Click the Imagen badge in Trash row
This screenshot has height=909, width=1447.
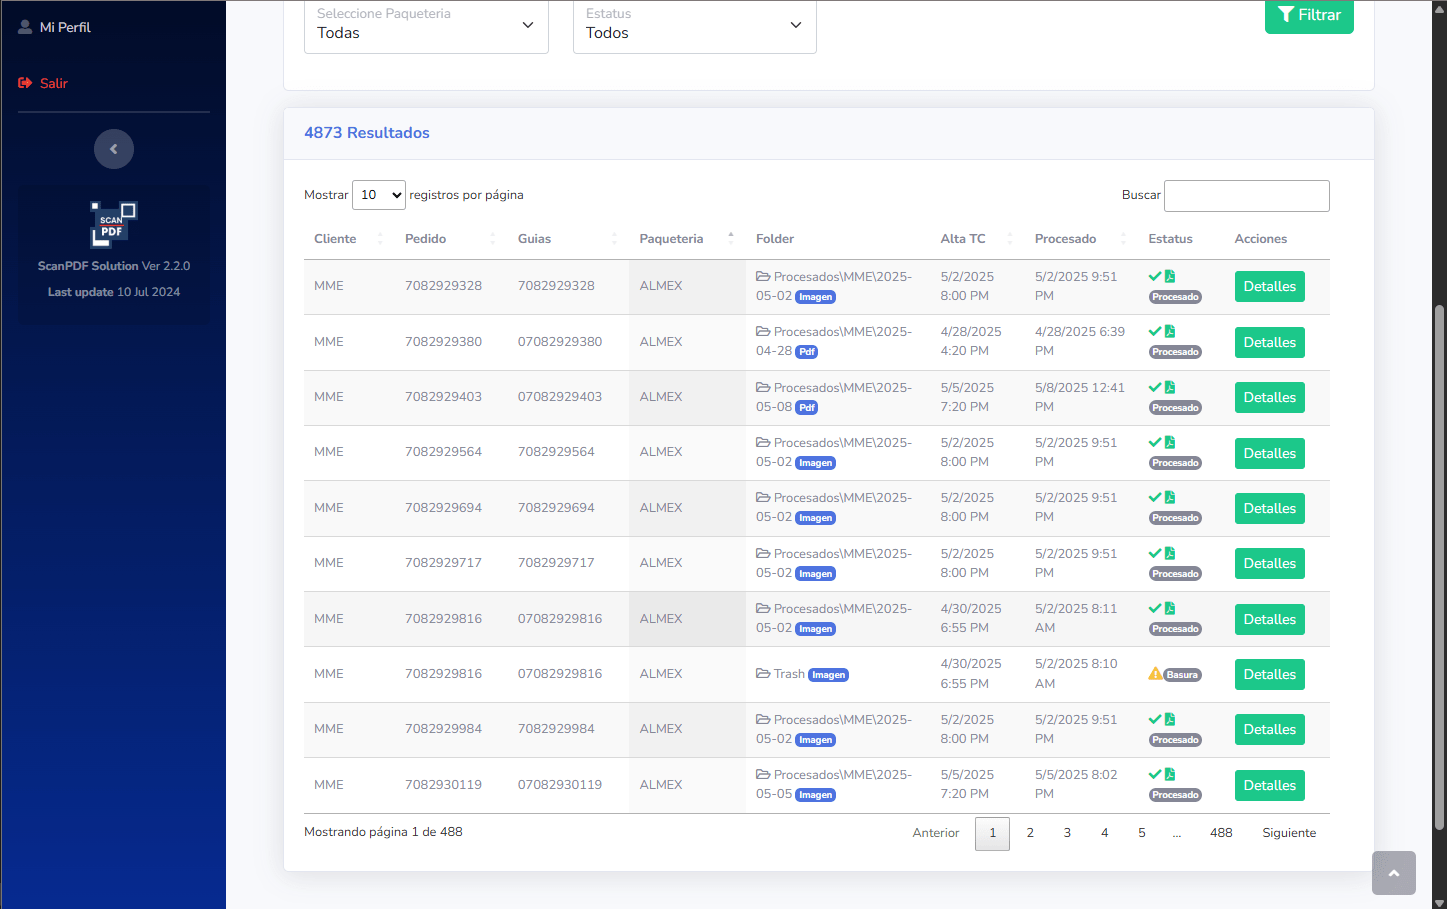click(x=828, y=675)
